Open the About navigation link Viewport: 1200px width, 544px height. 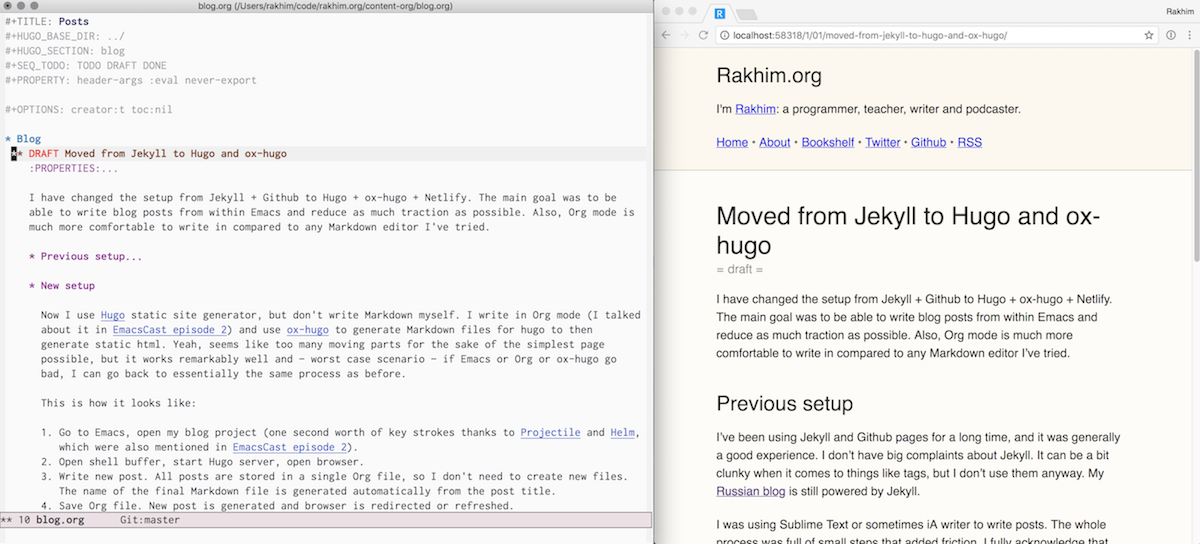[x=775, y=142]
